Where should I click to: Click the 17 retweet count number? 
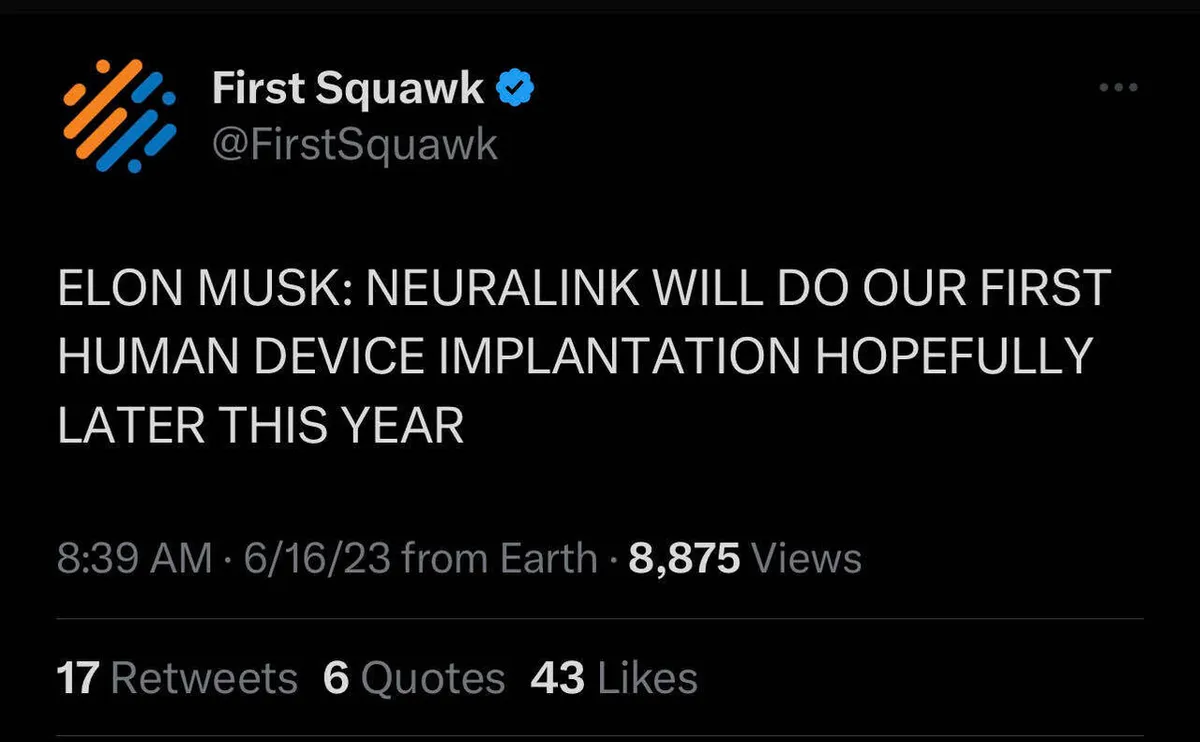click(78, 678)
